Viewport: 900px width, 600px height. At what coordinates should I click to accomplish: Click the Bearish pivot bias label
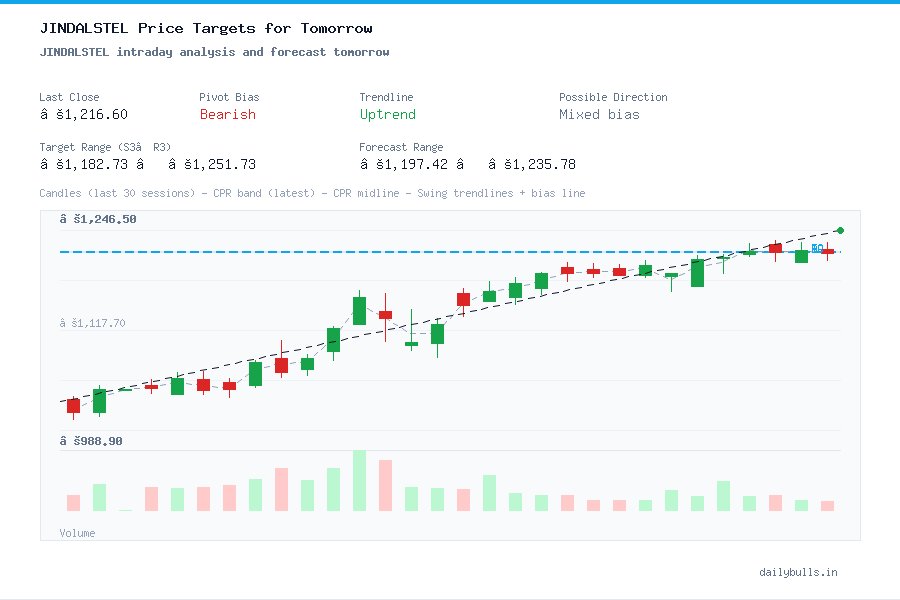coord(227,115)
